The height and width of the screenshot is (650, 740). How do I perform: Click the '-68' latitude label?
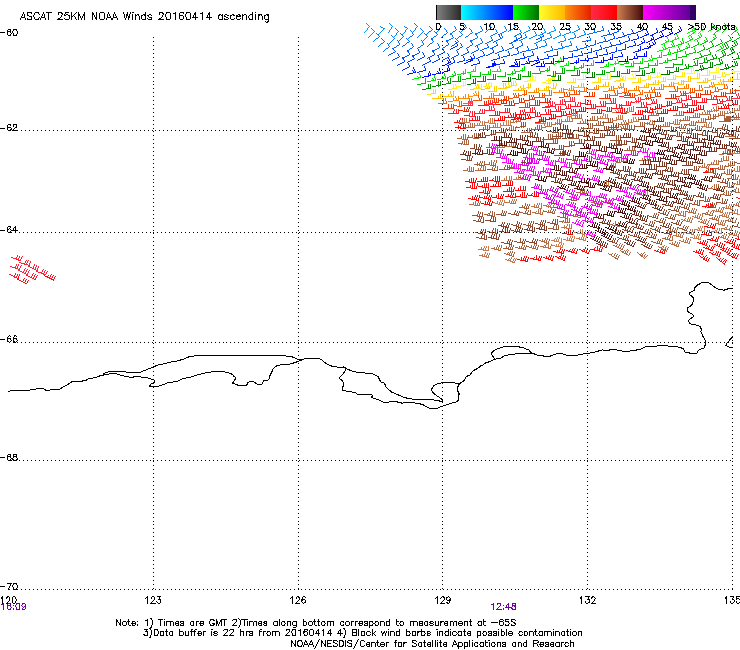click(9, 457)
